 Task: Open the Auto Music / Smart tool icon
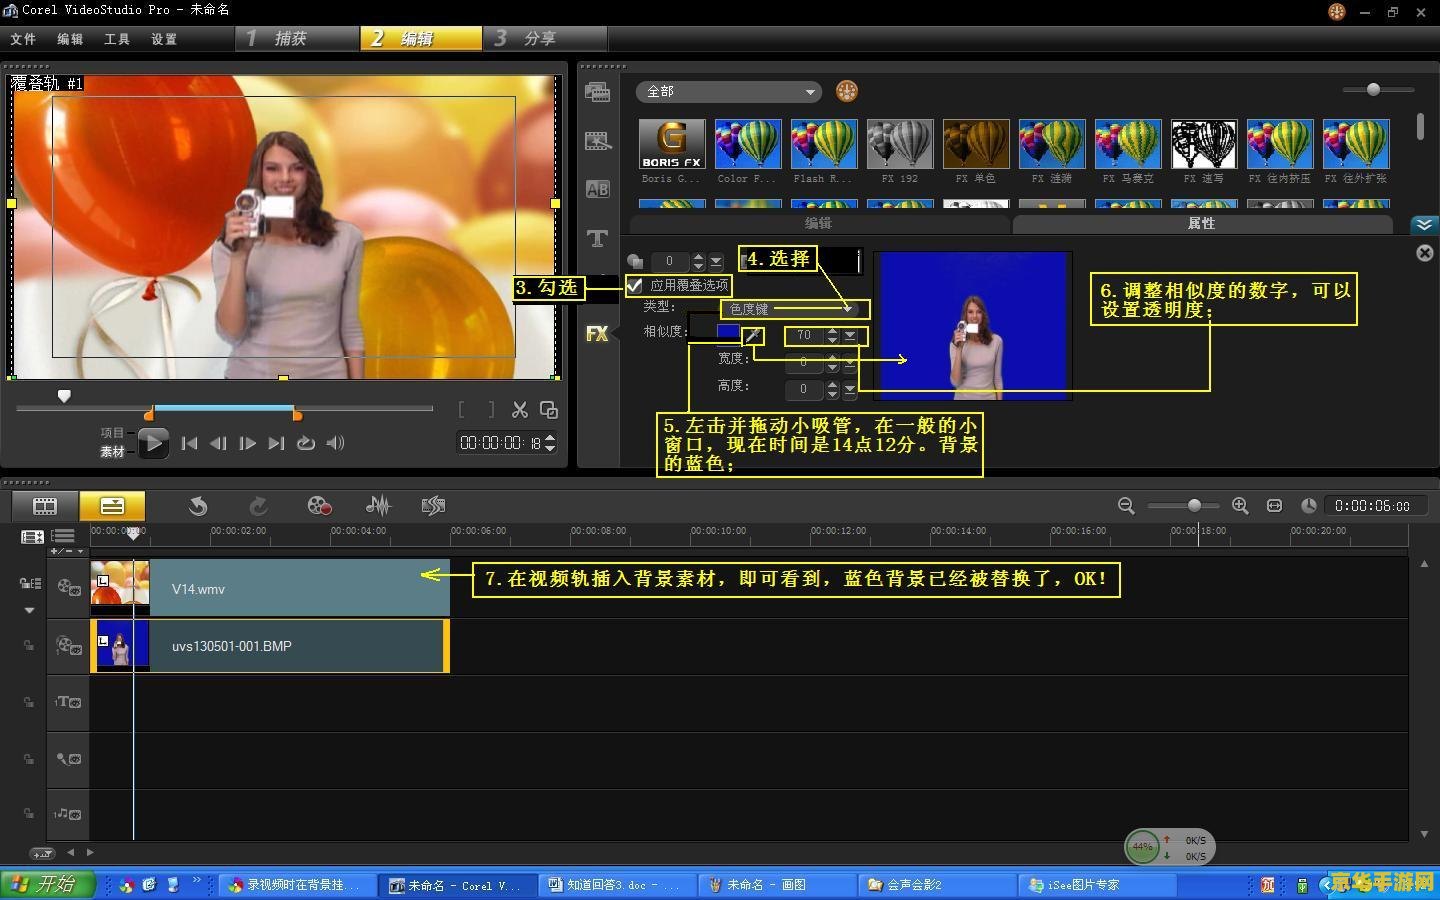pos(433,506)
